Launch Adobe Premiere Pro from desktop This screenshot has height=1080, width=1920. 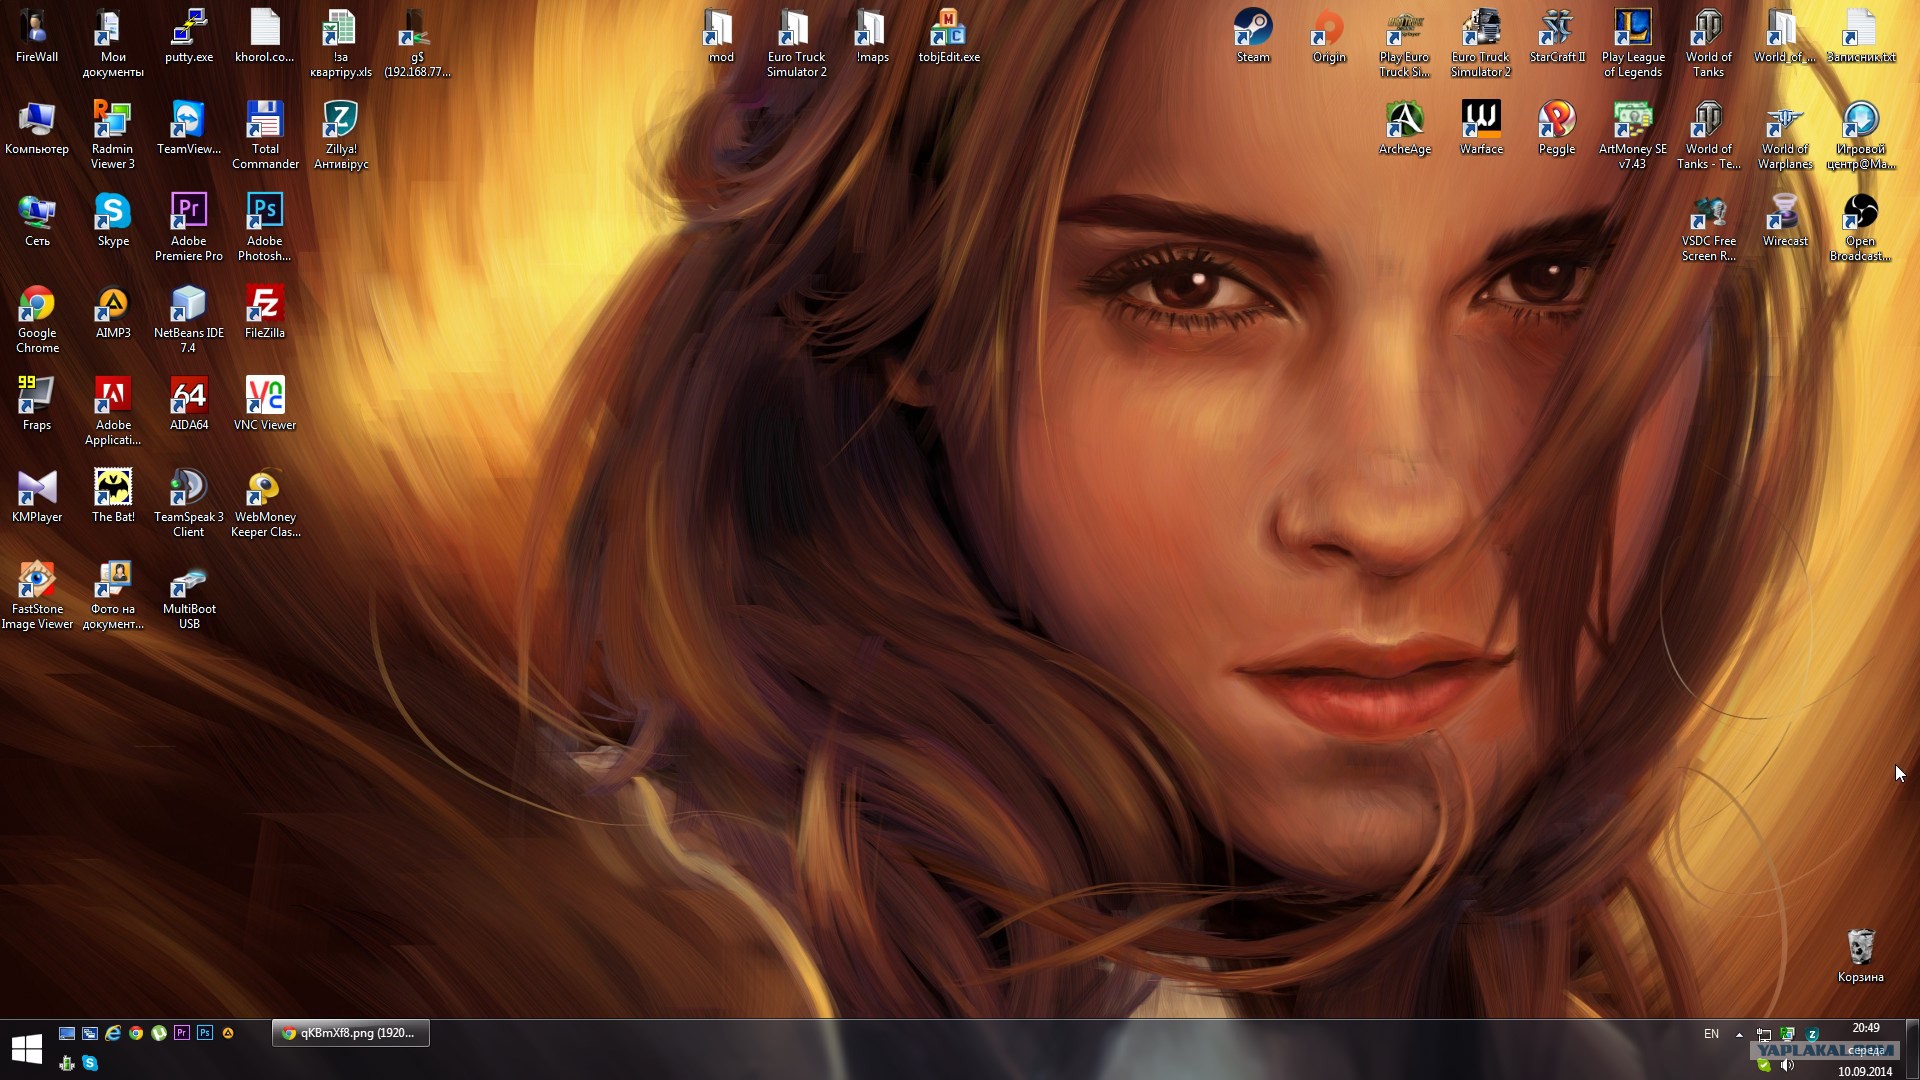pyautogui.click(x=189, y=227)
